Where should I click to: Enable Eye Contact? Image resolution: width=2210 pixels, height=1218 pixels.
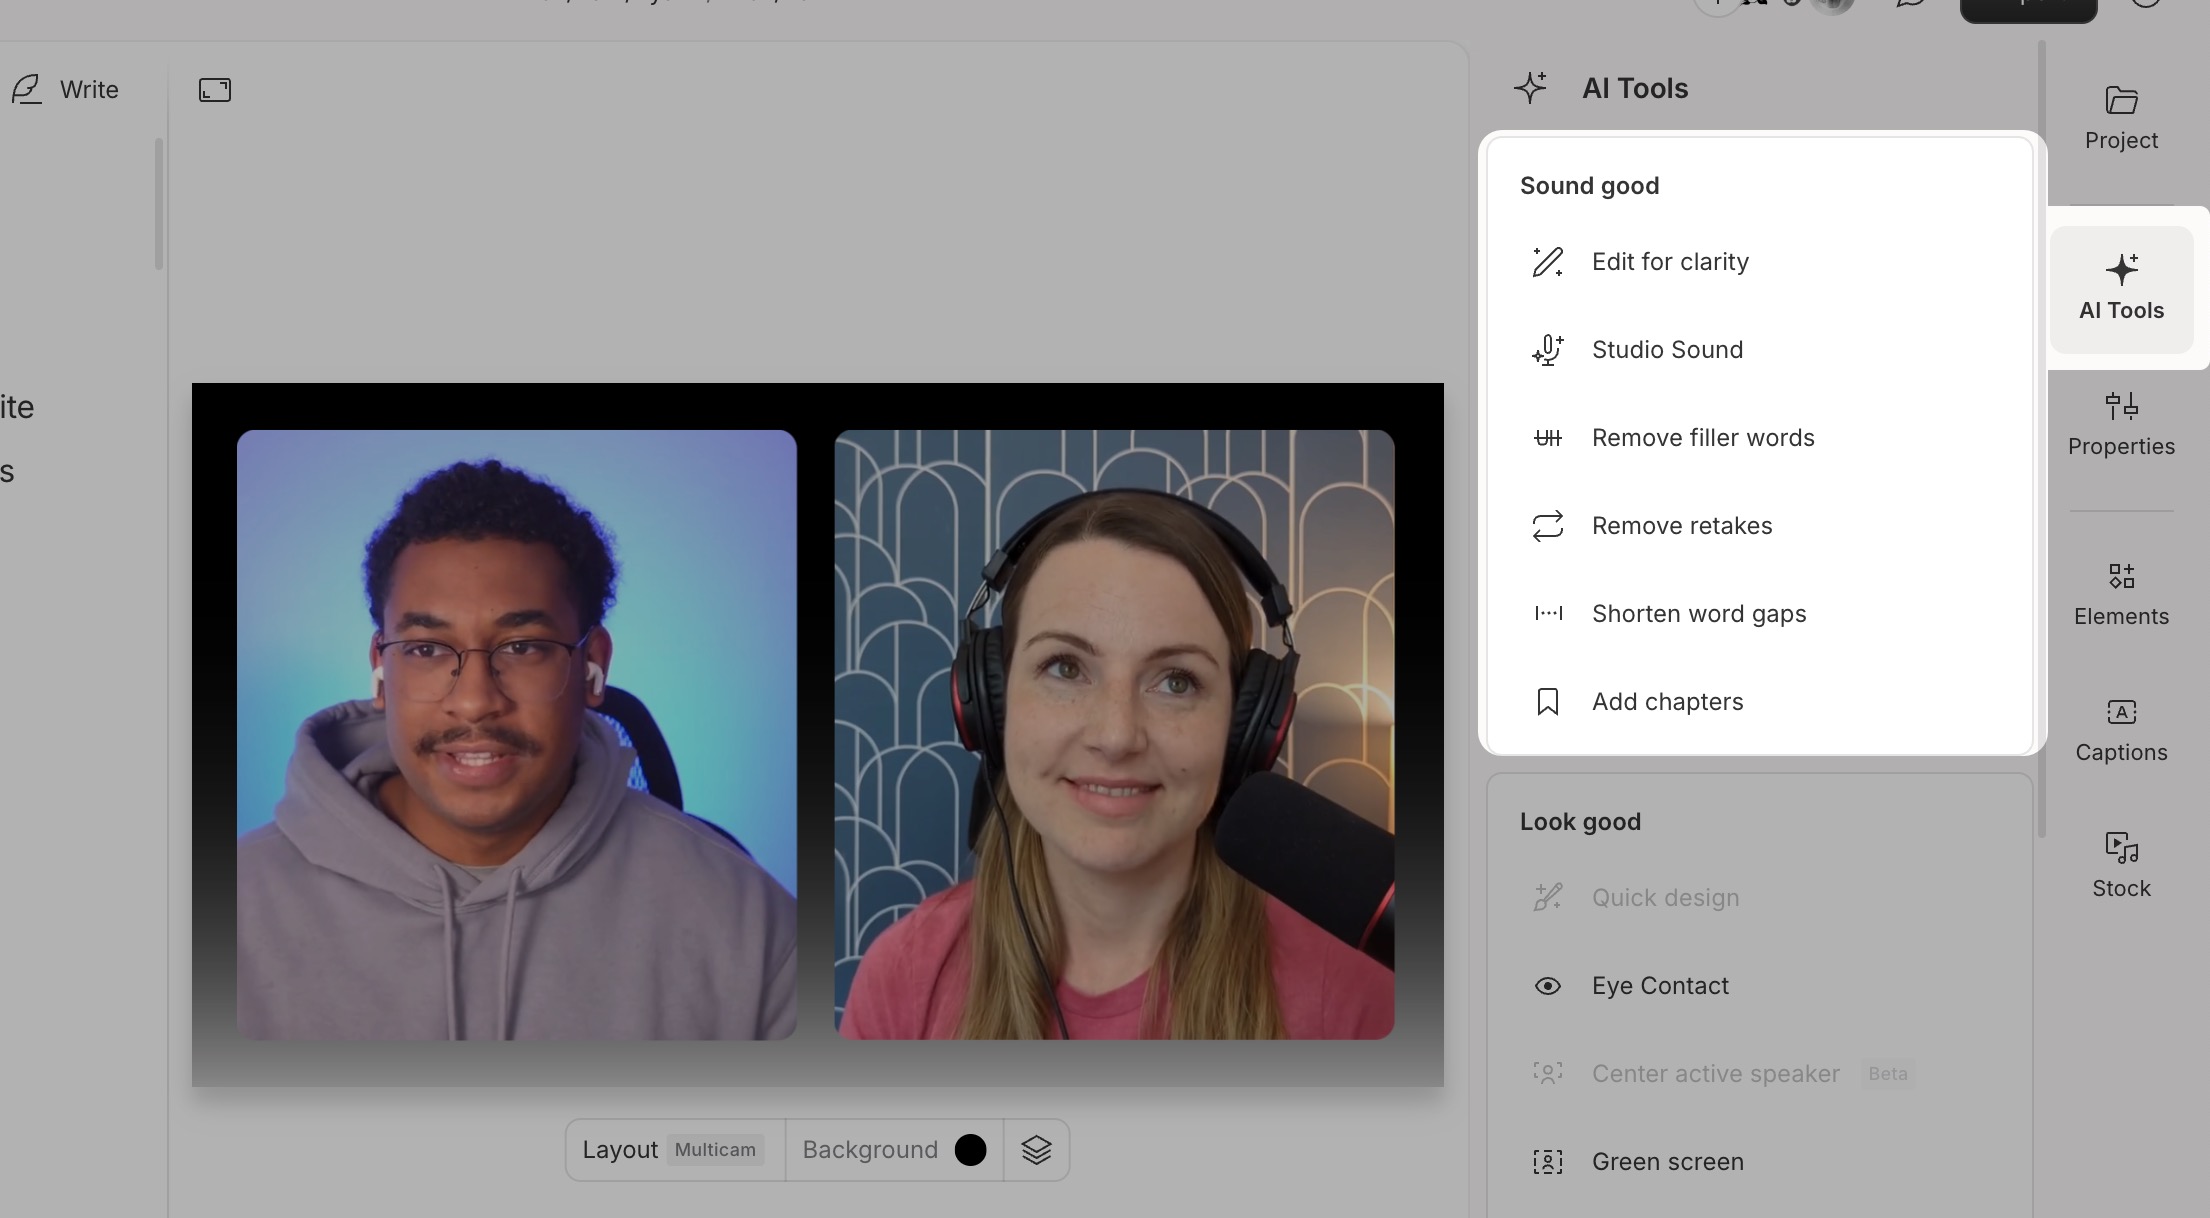[x=1660, y=985]
